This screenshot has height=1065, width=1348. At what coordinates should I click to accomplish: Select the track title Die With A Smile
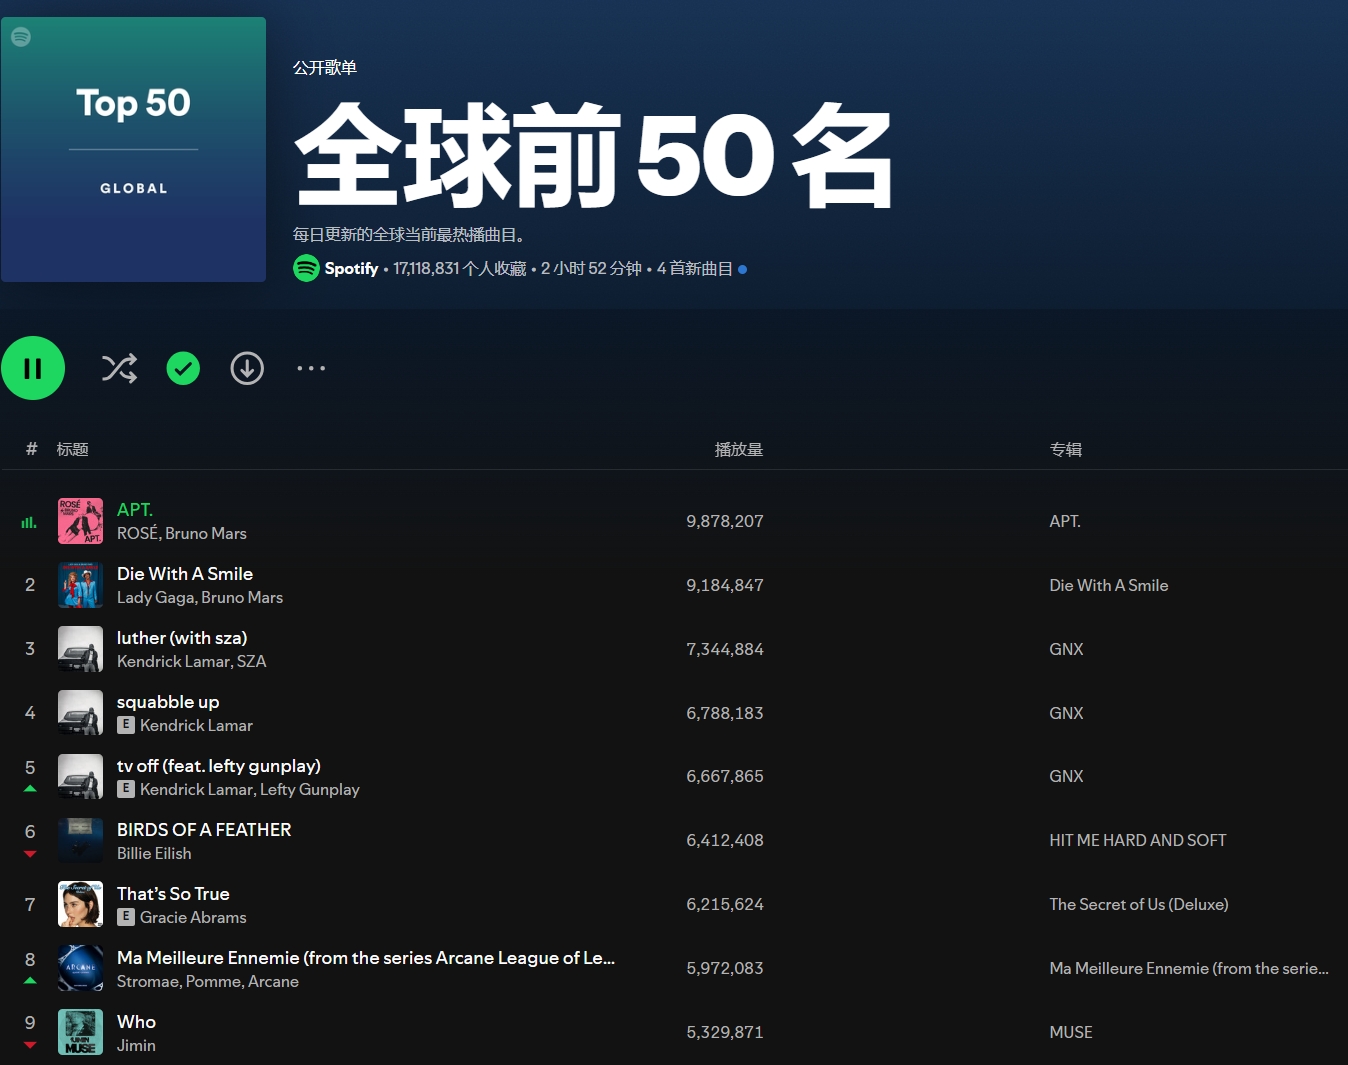185,574
